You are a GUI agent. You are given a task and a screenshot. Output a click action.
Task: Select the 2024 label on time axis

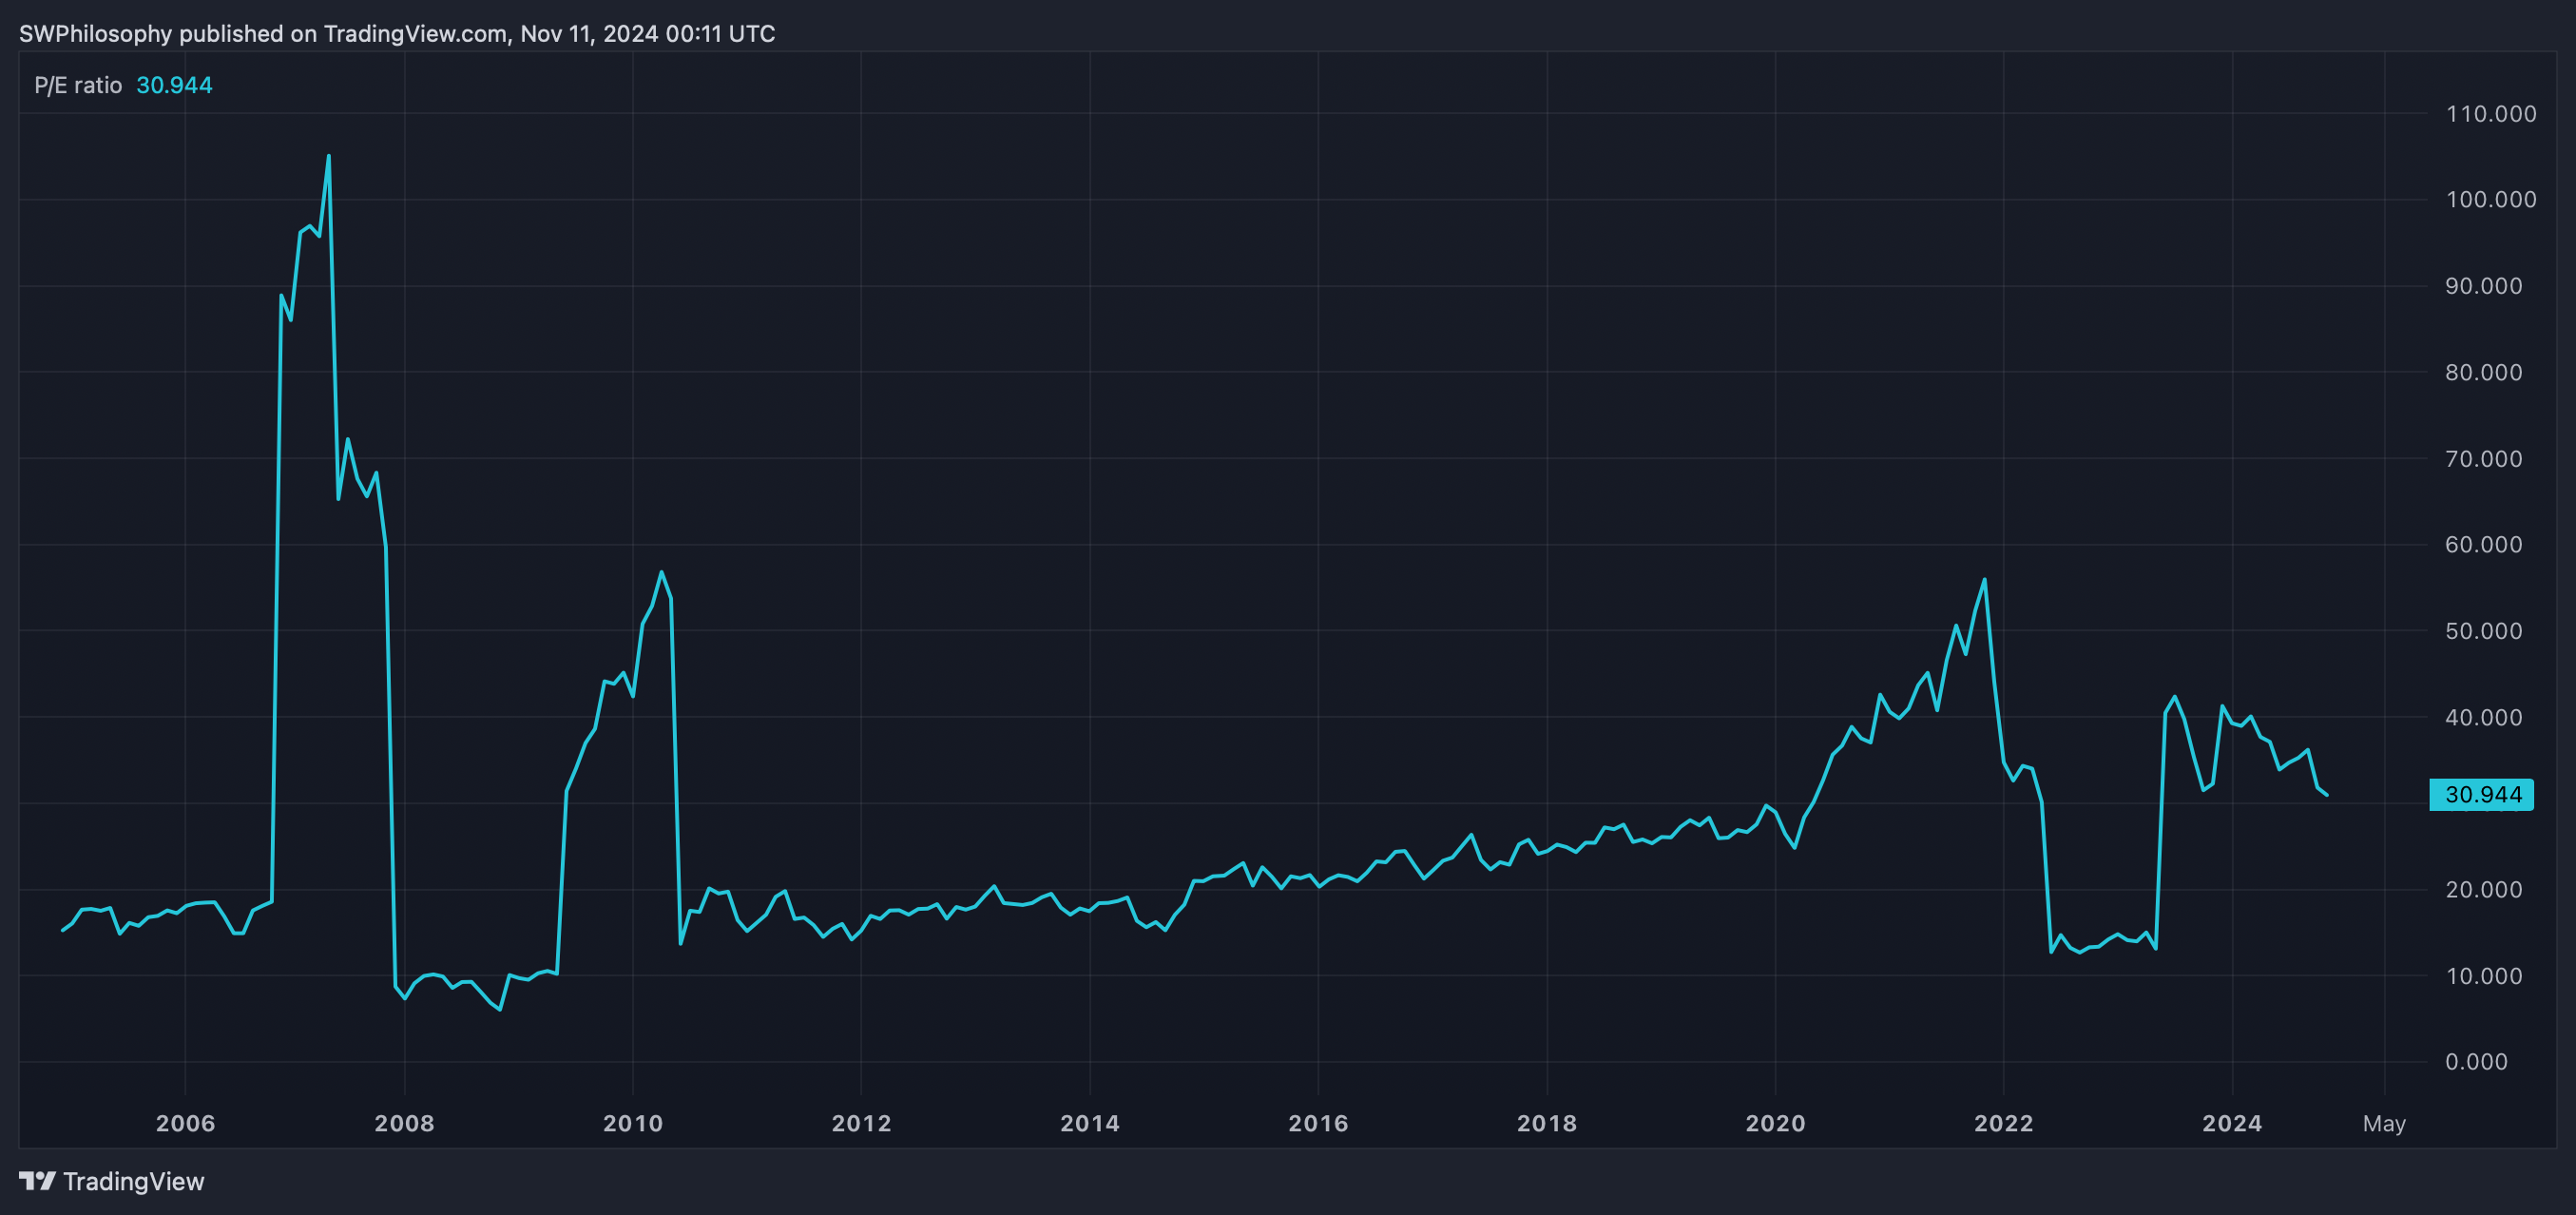coord(2231,1123)
